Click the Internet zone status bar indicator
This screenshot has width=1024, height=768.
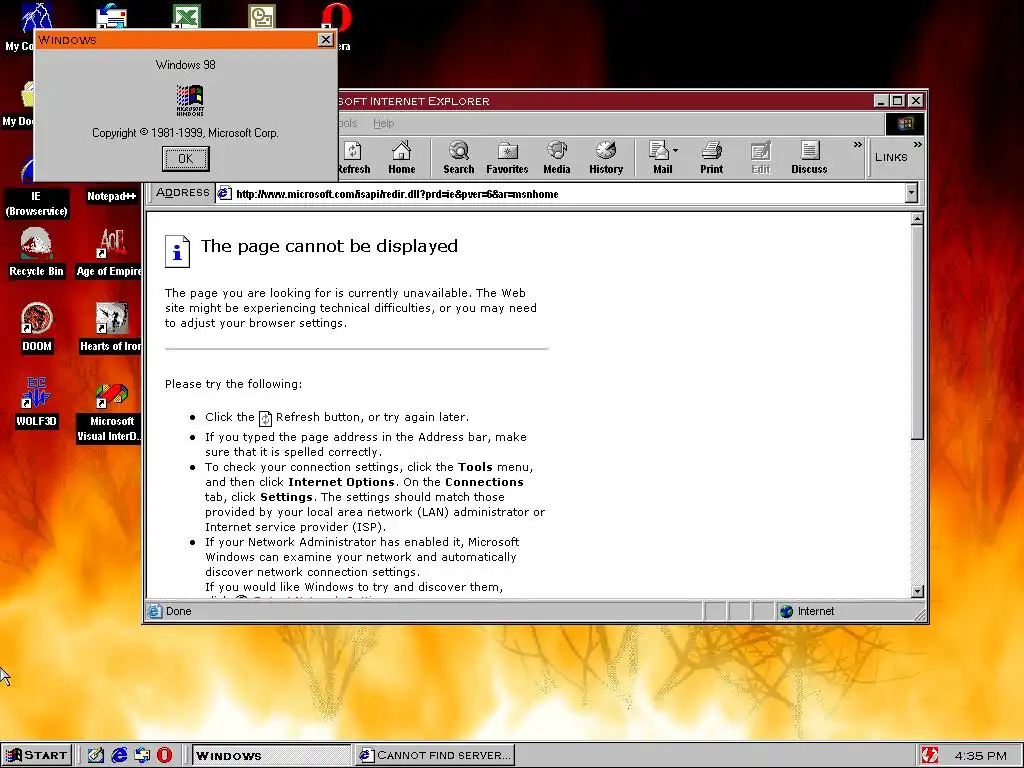(807, 611)
